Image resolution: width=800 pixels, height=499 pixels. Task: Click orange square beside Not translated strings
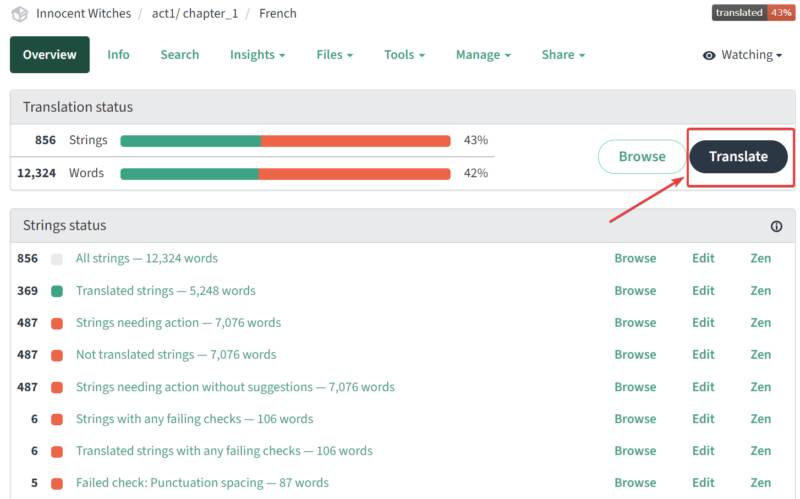57,355
